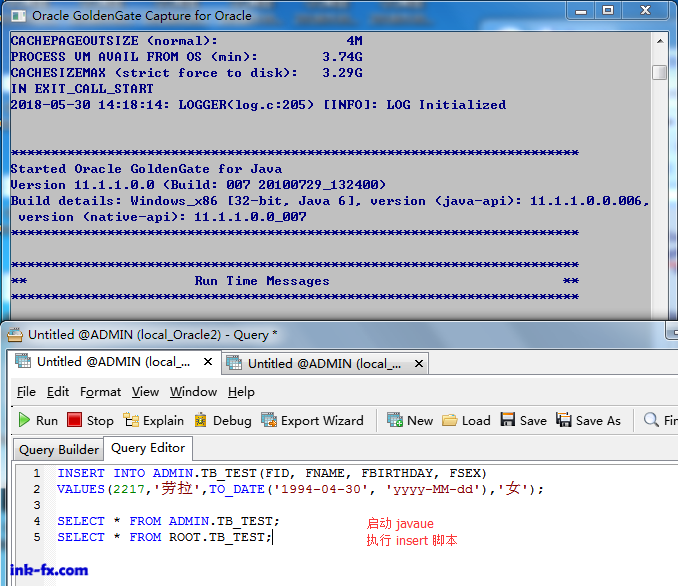Click the Version 11.1.1.0.0 console line
Image resolution: width=678 pixels, height=586 pixels.
coord(198,185)
